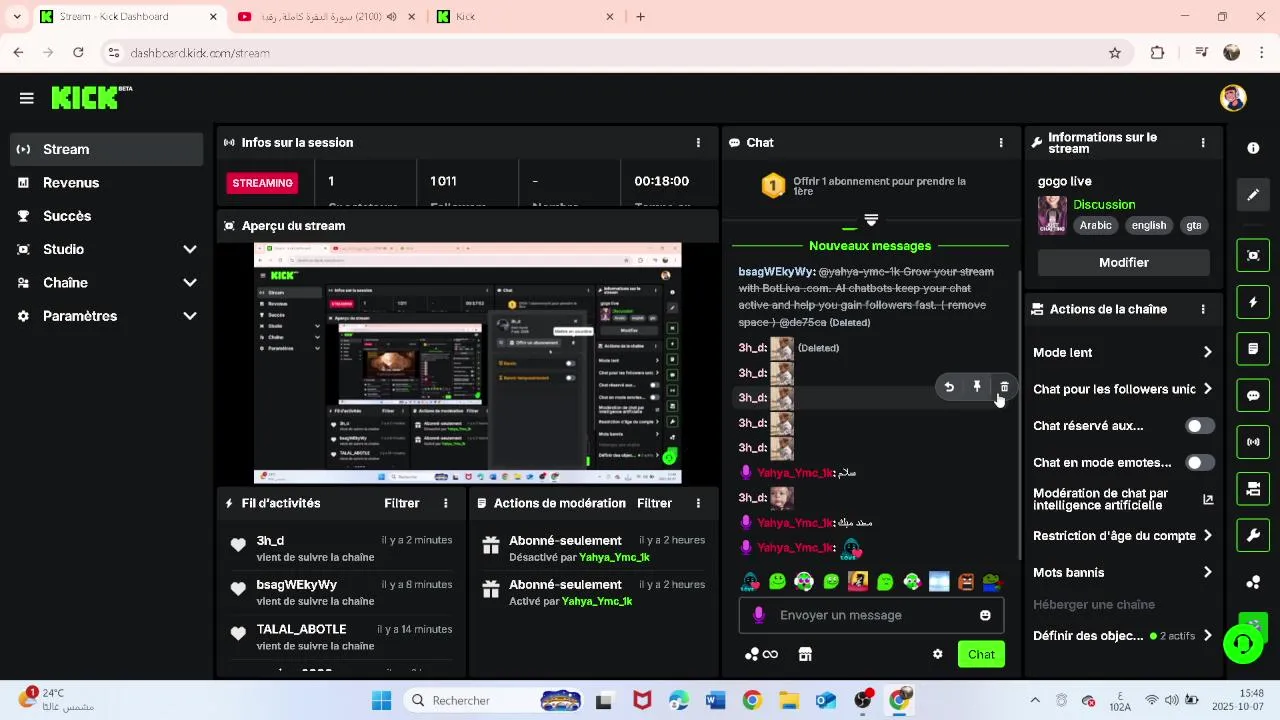This screenshot has height=720, width=1280.
Task: Click the channel points infinity icon
Action: [x=762, y=654]
